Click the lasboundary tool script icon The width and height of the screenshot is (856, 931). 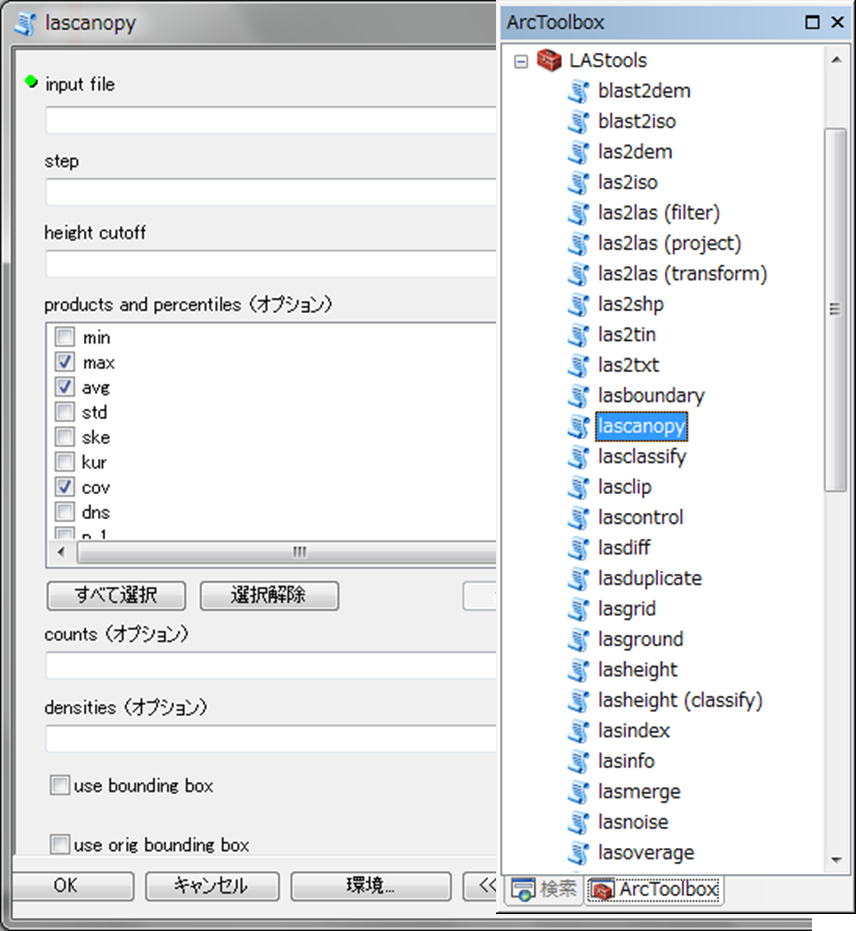click(x=578, y=396)
